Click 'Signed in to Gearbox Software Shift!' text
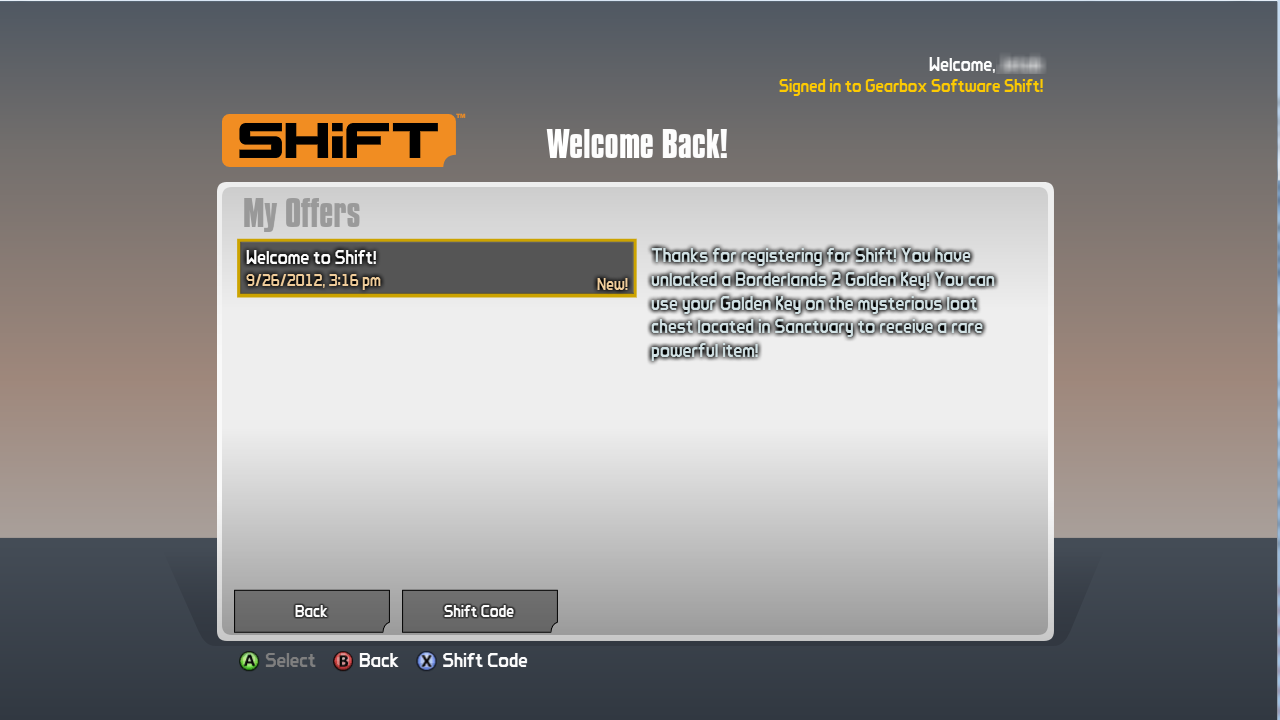 click(911, 86)
